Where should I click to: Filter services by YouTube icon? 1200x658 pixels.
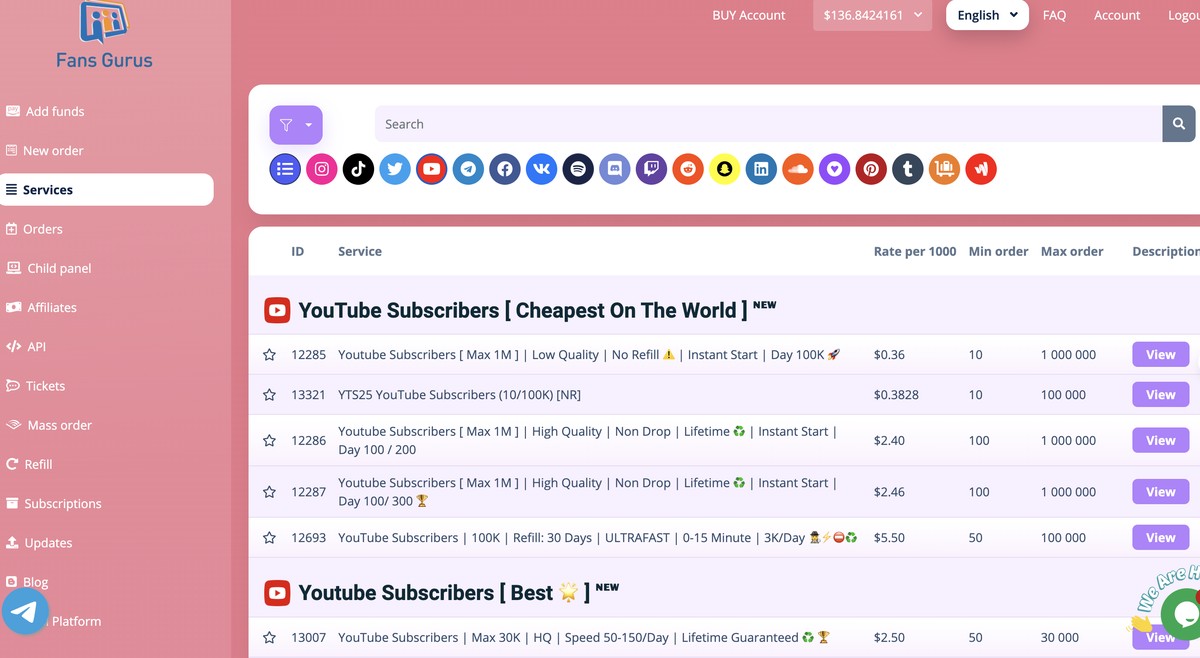(x=431, y=169)
